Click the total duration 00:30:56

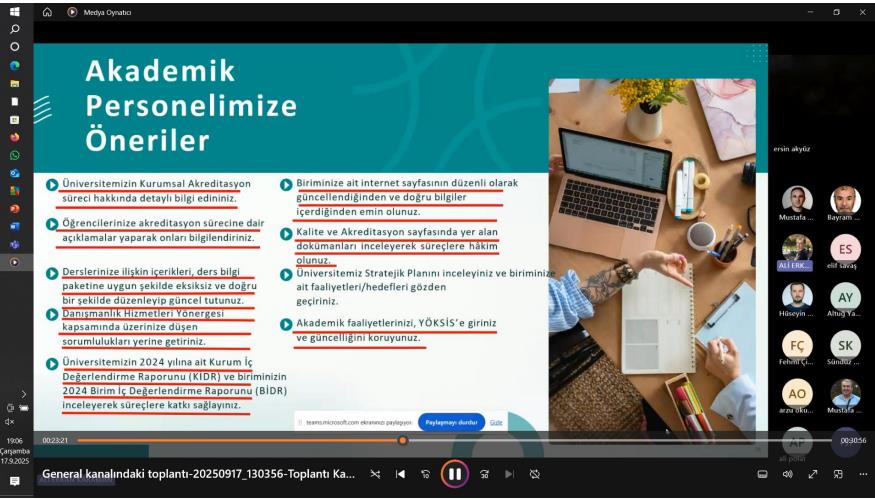[853, 440]
